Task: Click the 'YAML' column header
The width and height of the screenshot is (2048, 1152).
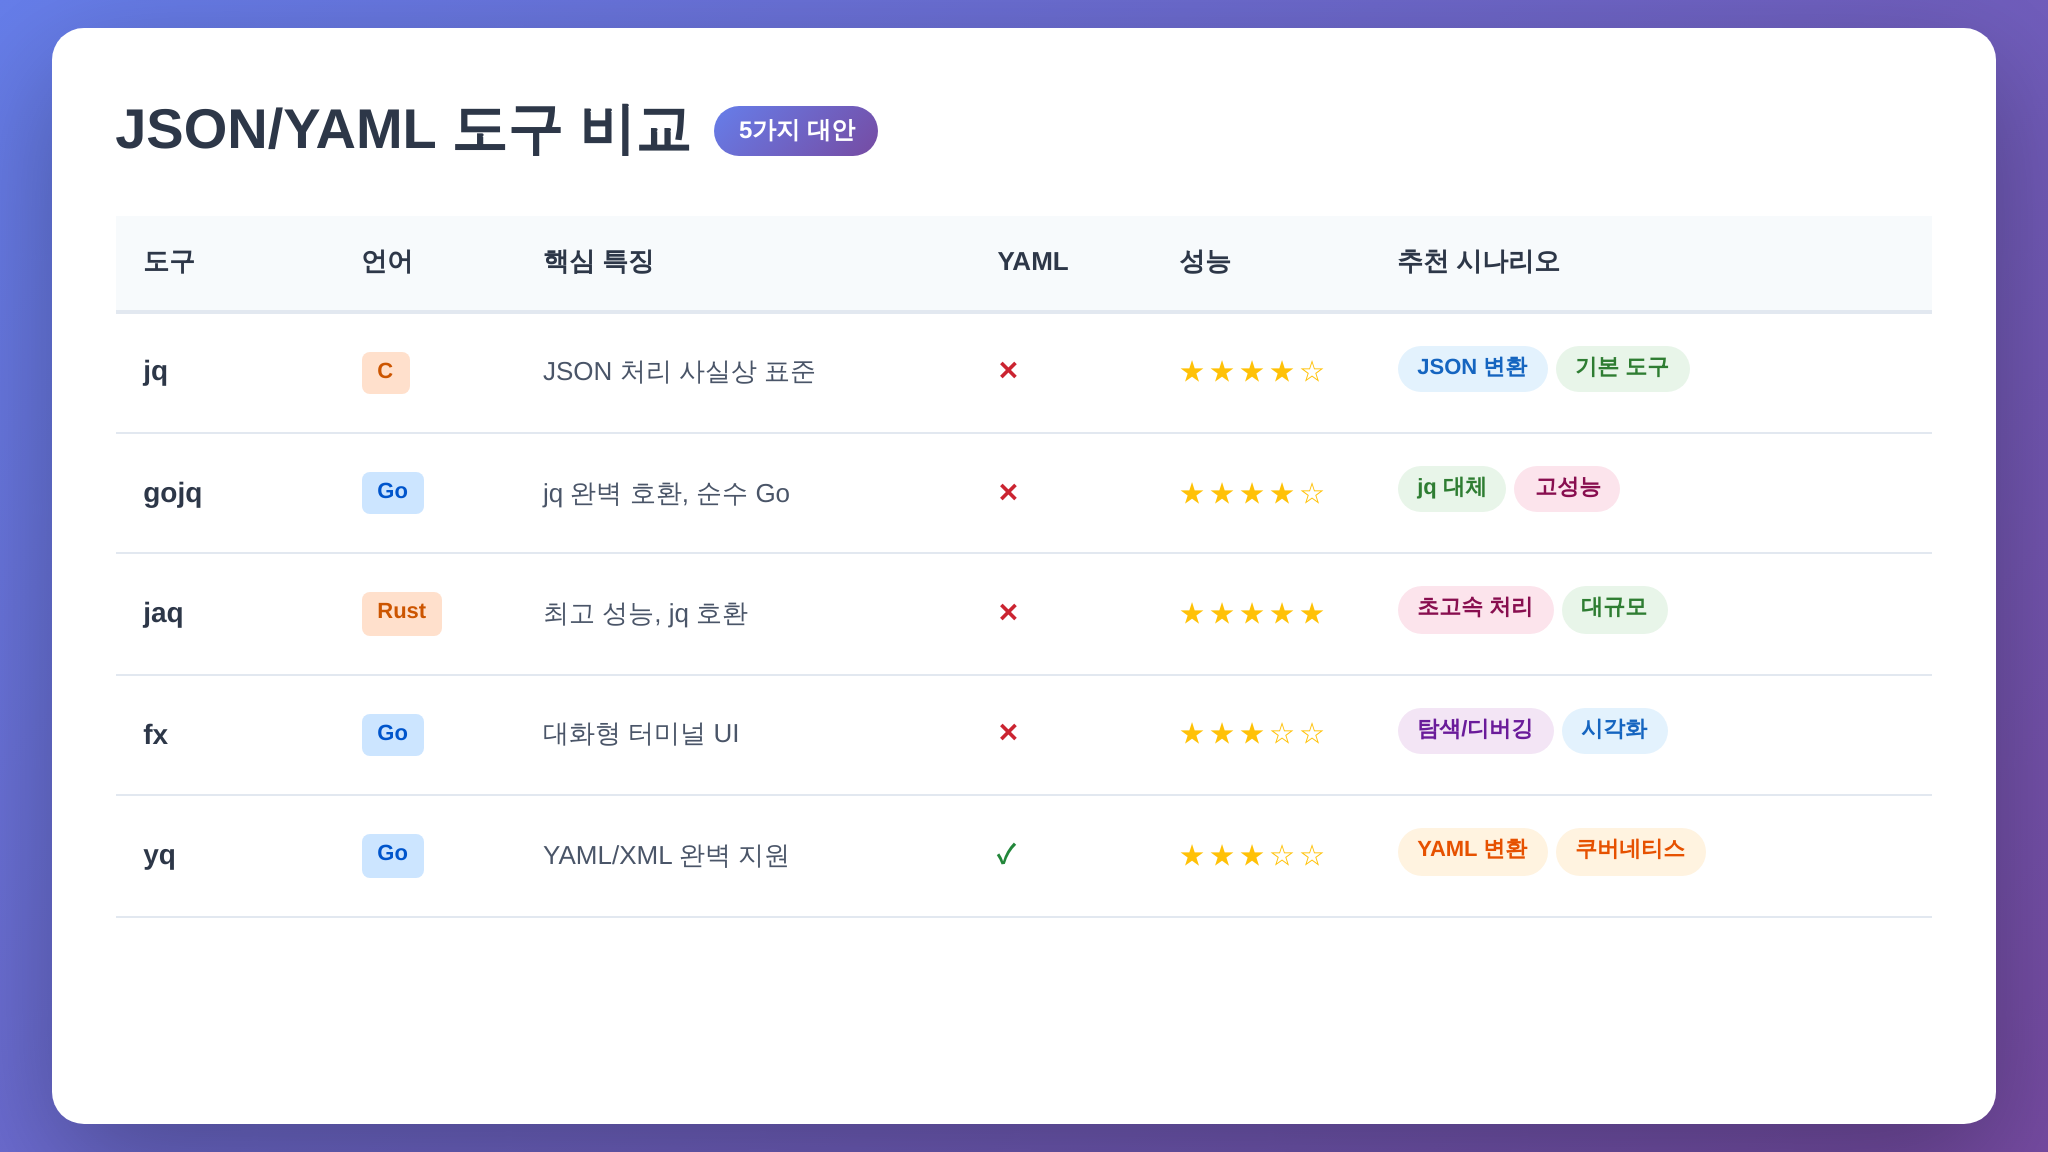Action: (x=1033, y=262)
